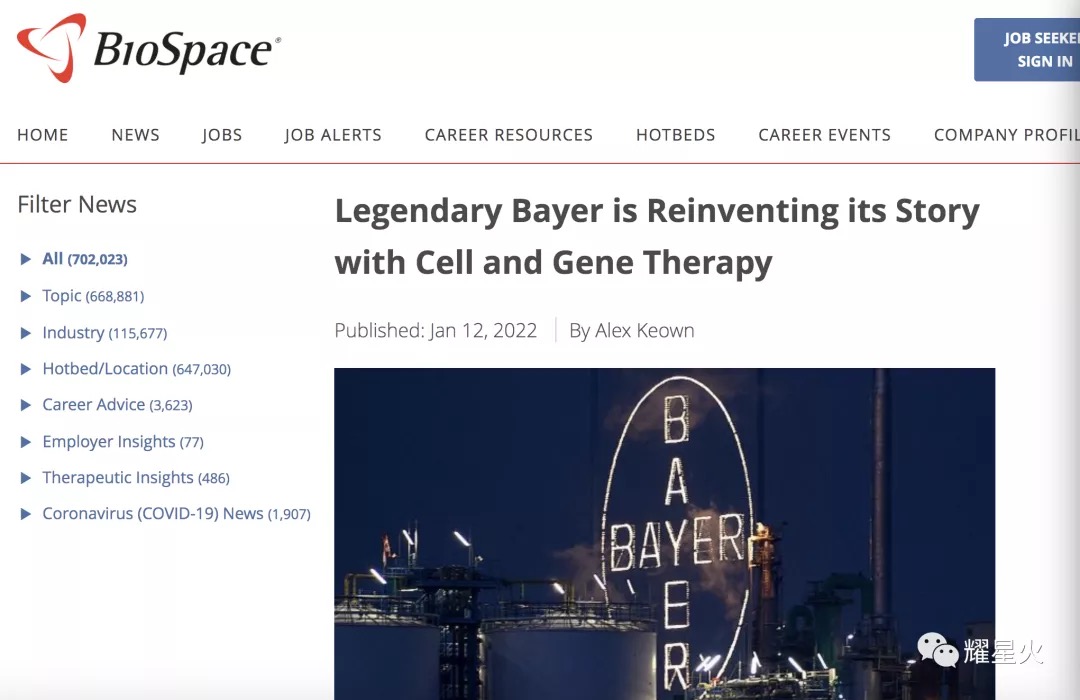The height and width of the screenshot is (700, 1080).
Task: Expand the Industry filter arrow
Action: (26, 333)
